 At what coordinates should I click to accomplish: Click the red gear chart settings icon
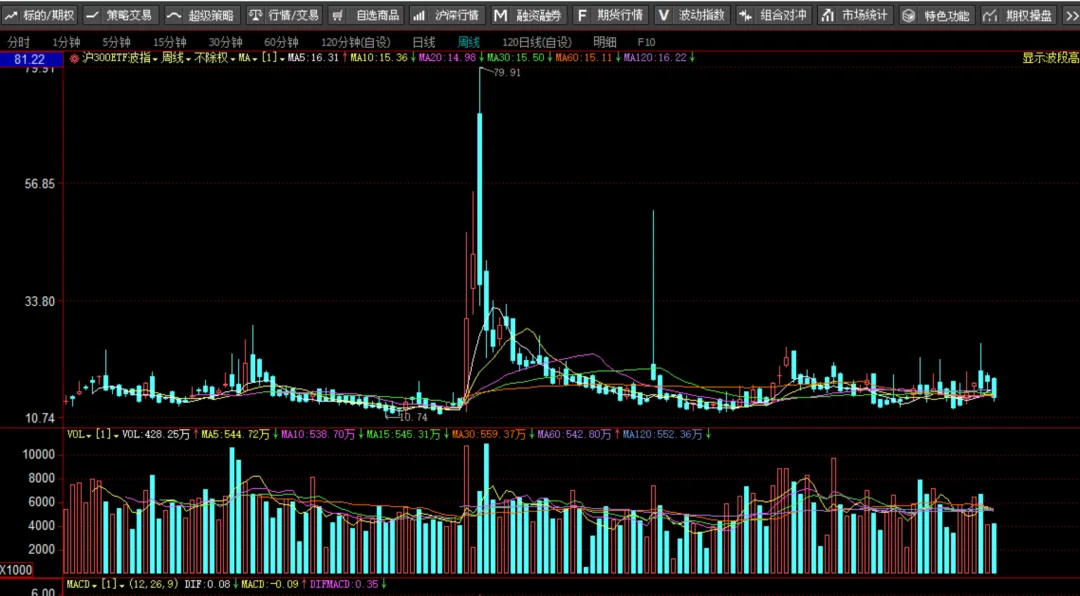pos(74,59)
